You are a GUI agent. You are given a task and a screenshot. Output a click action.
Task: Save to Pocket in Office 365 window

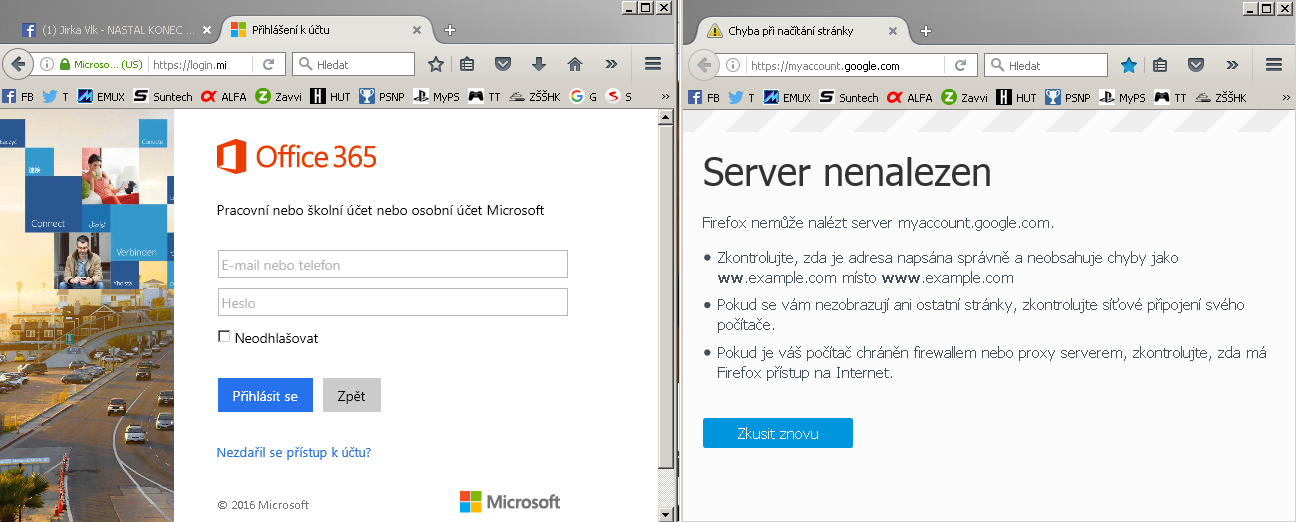point(504,64)
